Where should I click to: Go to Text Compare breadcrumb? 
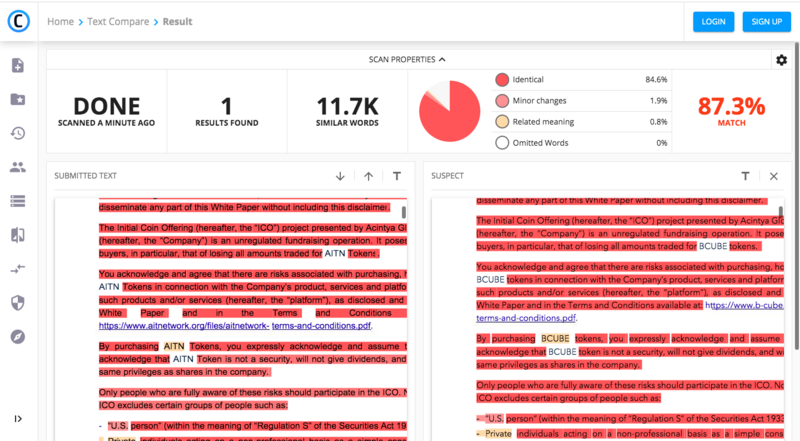click(118, 21)
